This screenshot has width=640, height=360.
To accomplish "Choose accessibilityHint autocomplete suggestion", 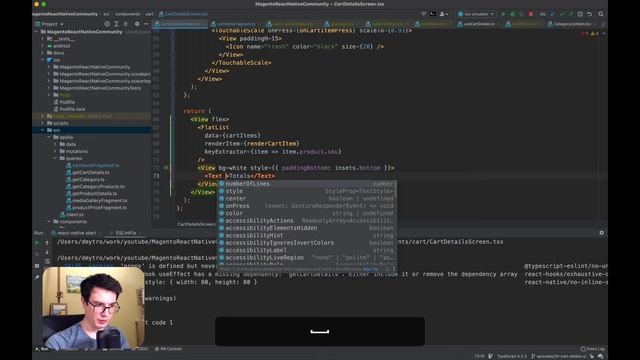I will click(306, 235).
